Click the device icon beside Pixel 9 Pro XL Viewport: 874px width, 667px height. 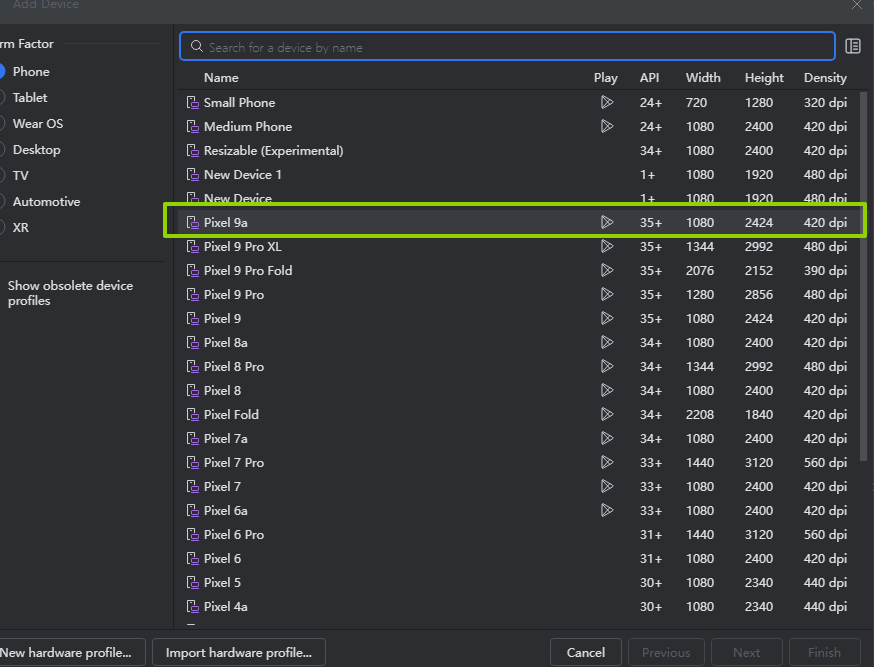click(193, 246)
